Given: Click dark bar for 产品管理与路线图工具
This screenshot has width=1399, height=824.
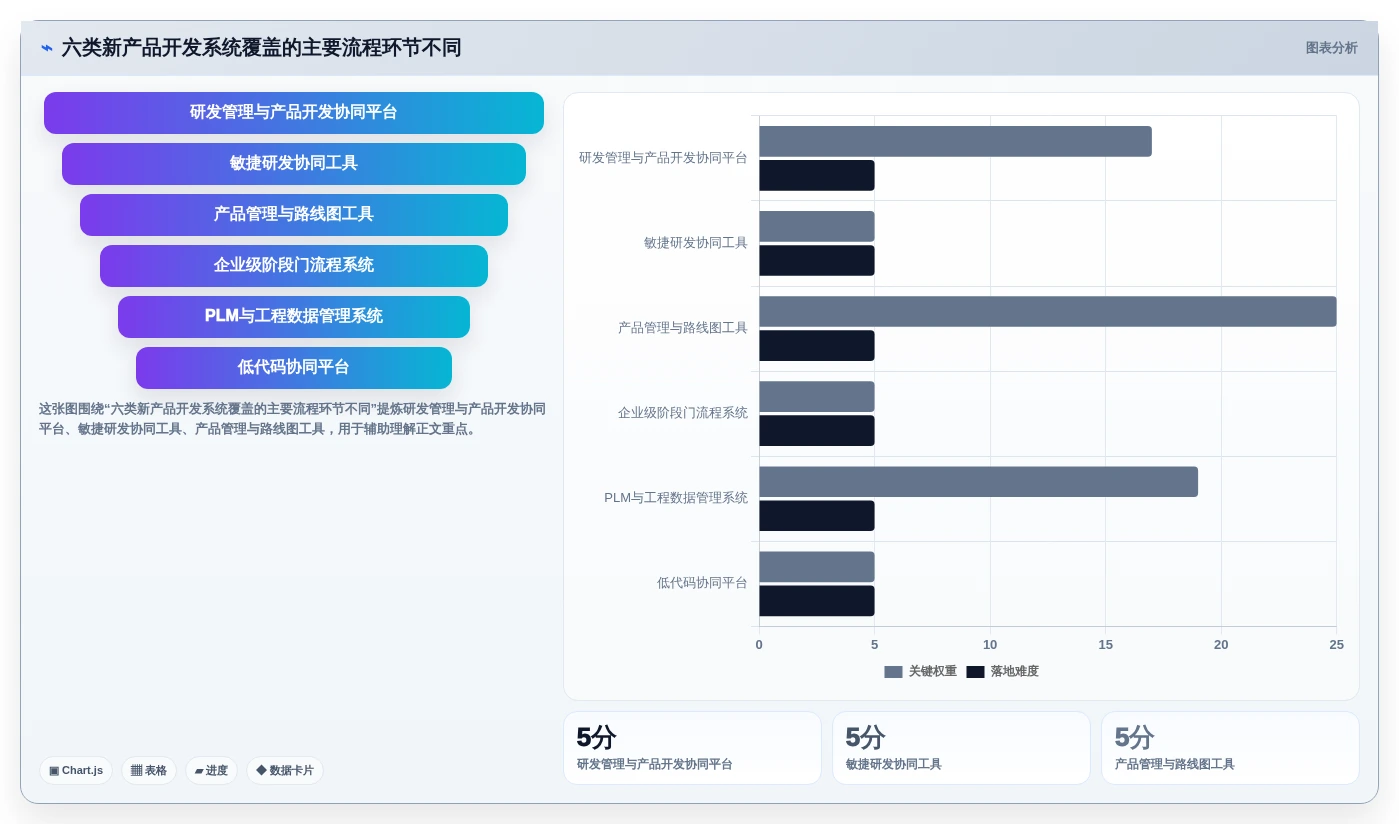Looking at the screenshot, I should tap(817, 346).
